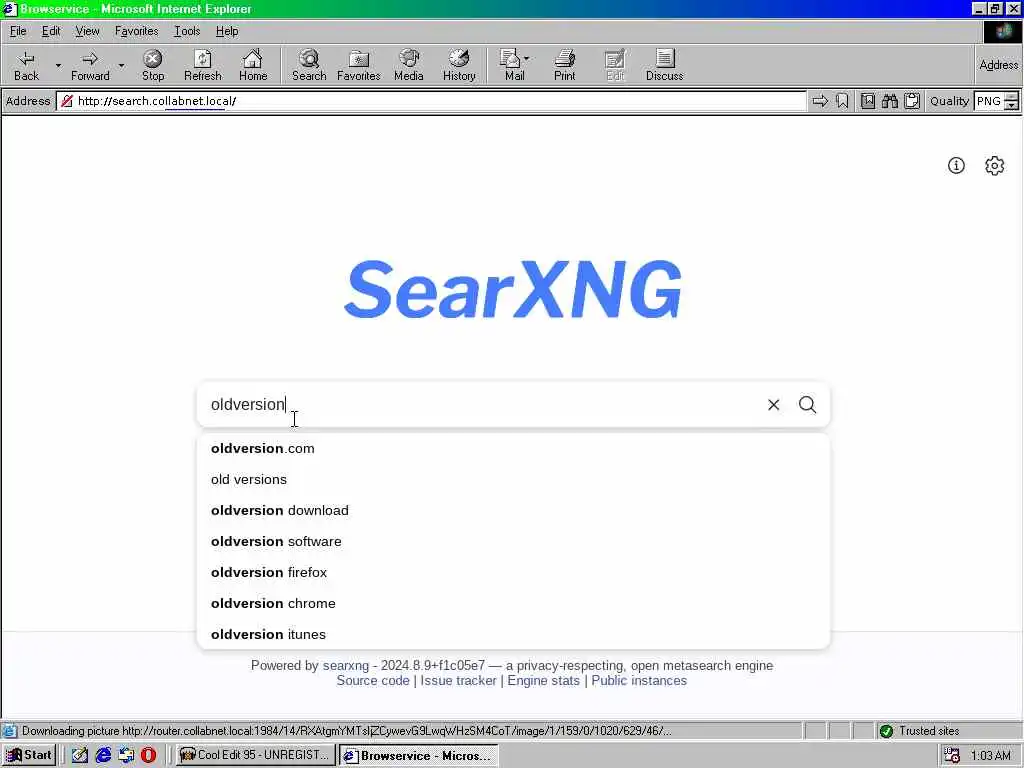This screenshot has width=1024, height=768.
Task: Open SearXNG about info icon
Action: pyautogui.click(x=956, y=165)
